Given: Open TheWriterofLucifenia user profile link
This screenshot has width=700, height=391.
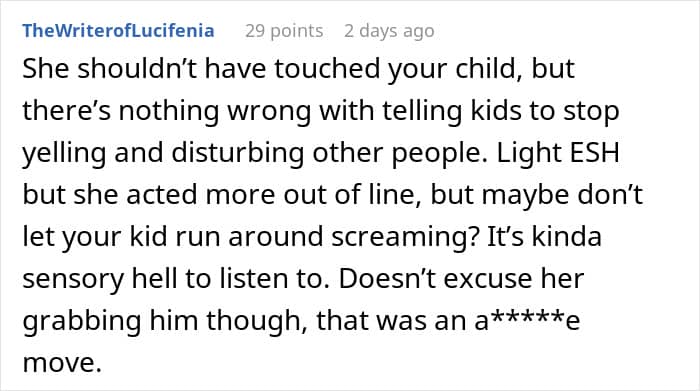Looking at the screenshot, I should (118, 31).
